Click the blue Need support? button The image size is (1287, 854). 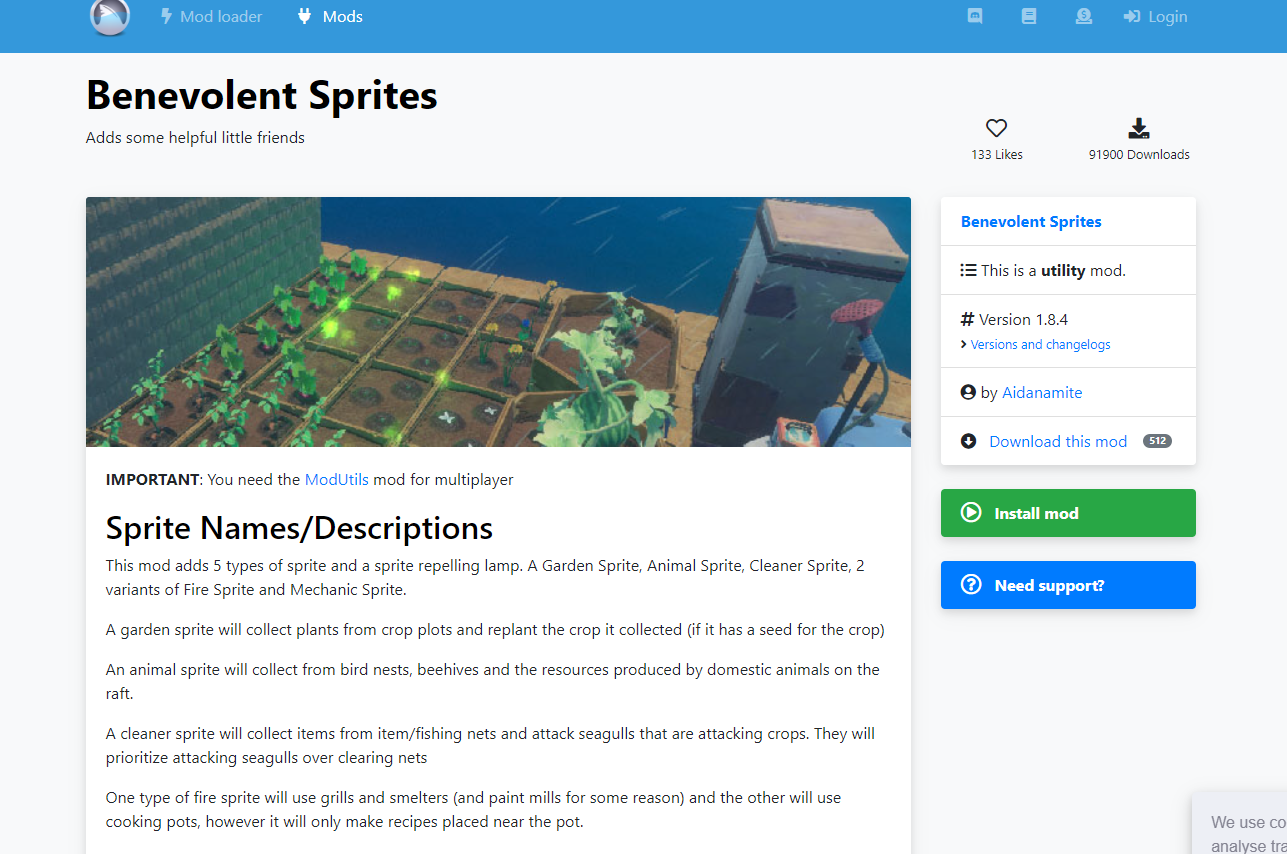click(1068, 585)
